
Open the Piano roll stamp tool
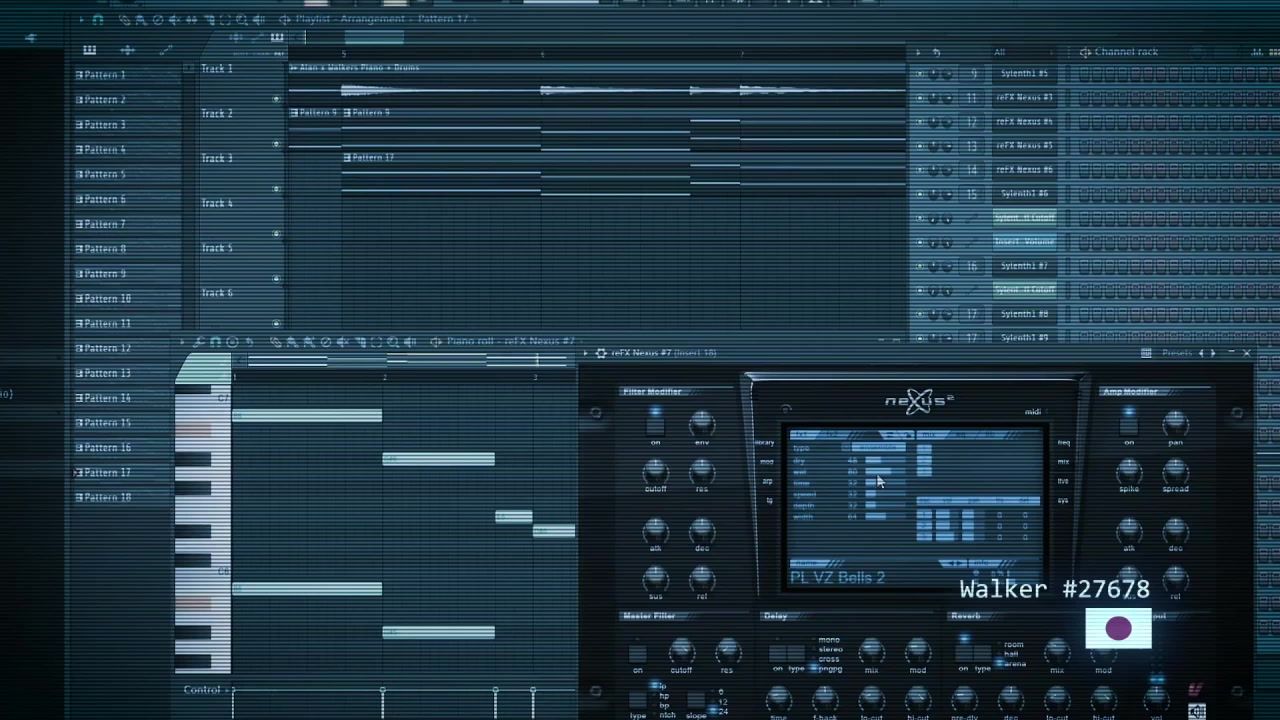pos(232,341)
